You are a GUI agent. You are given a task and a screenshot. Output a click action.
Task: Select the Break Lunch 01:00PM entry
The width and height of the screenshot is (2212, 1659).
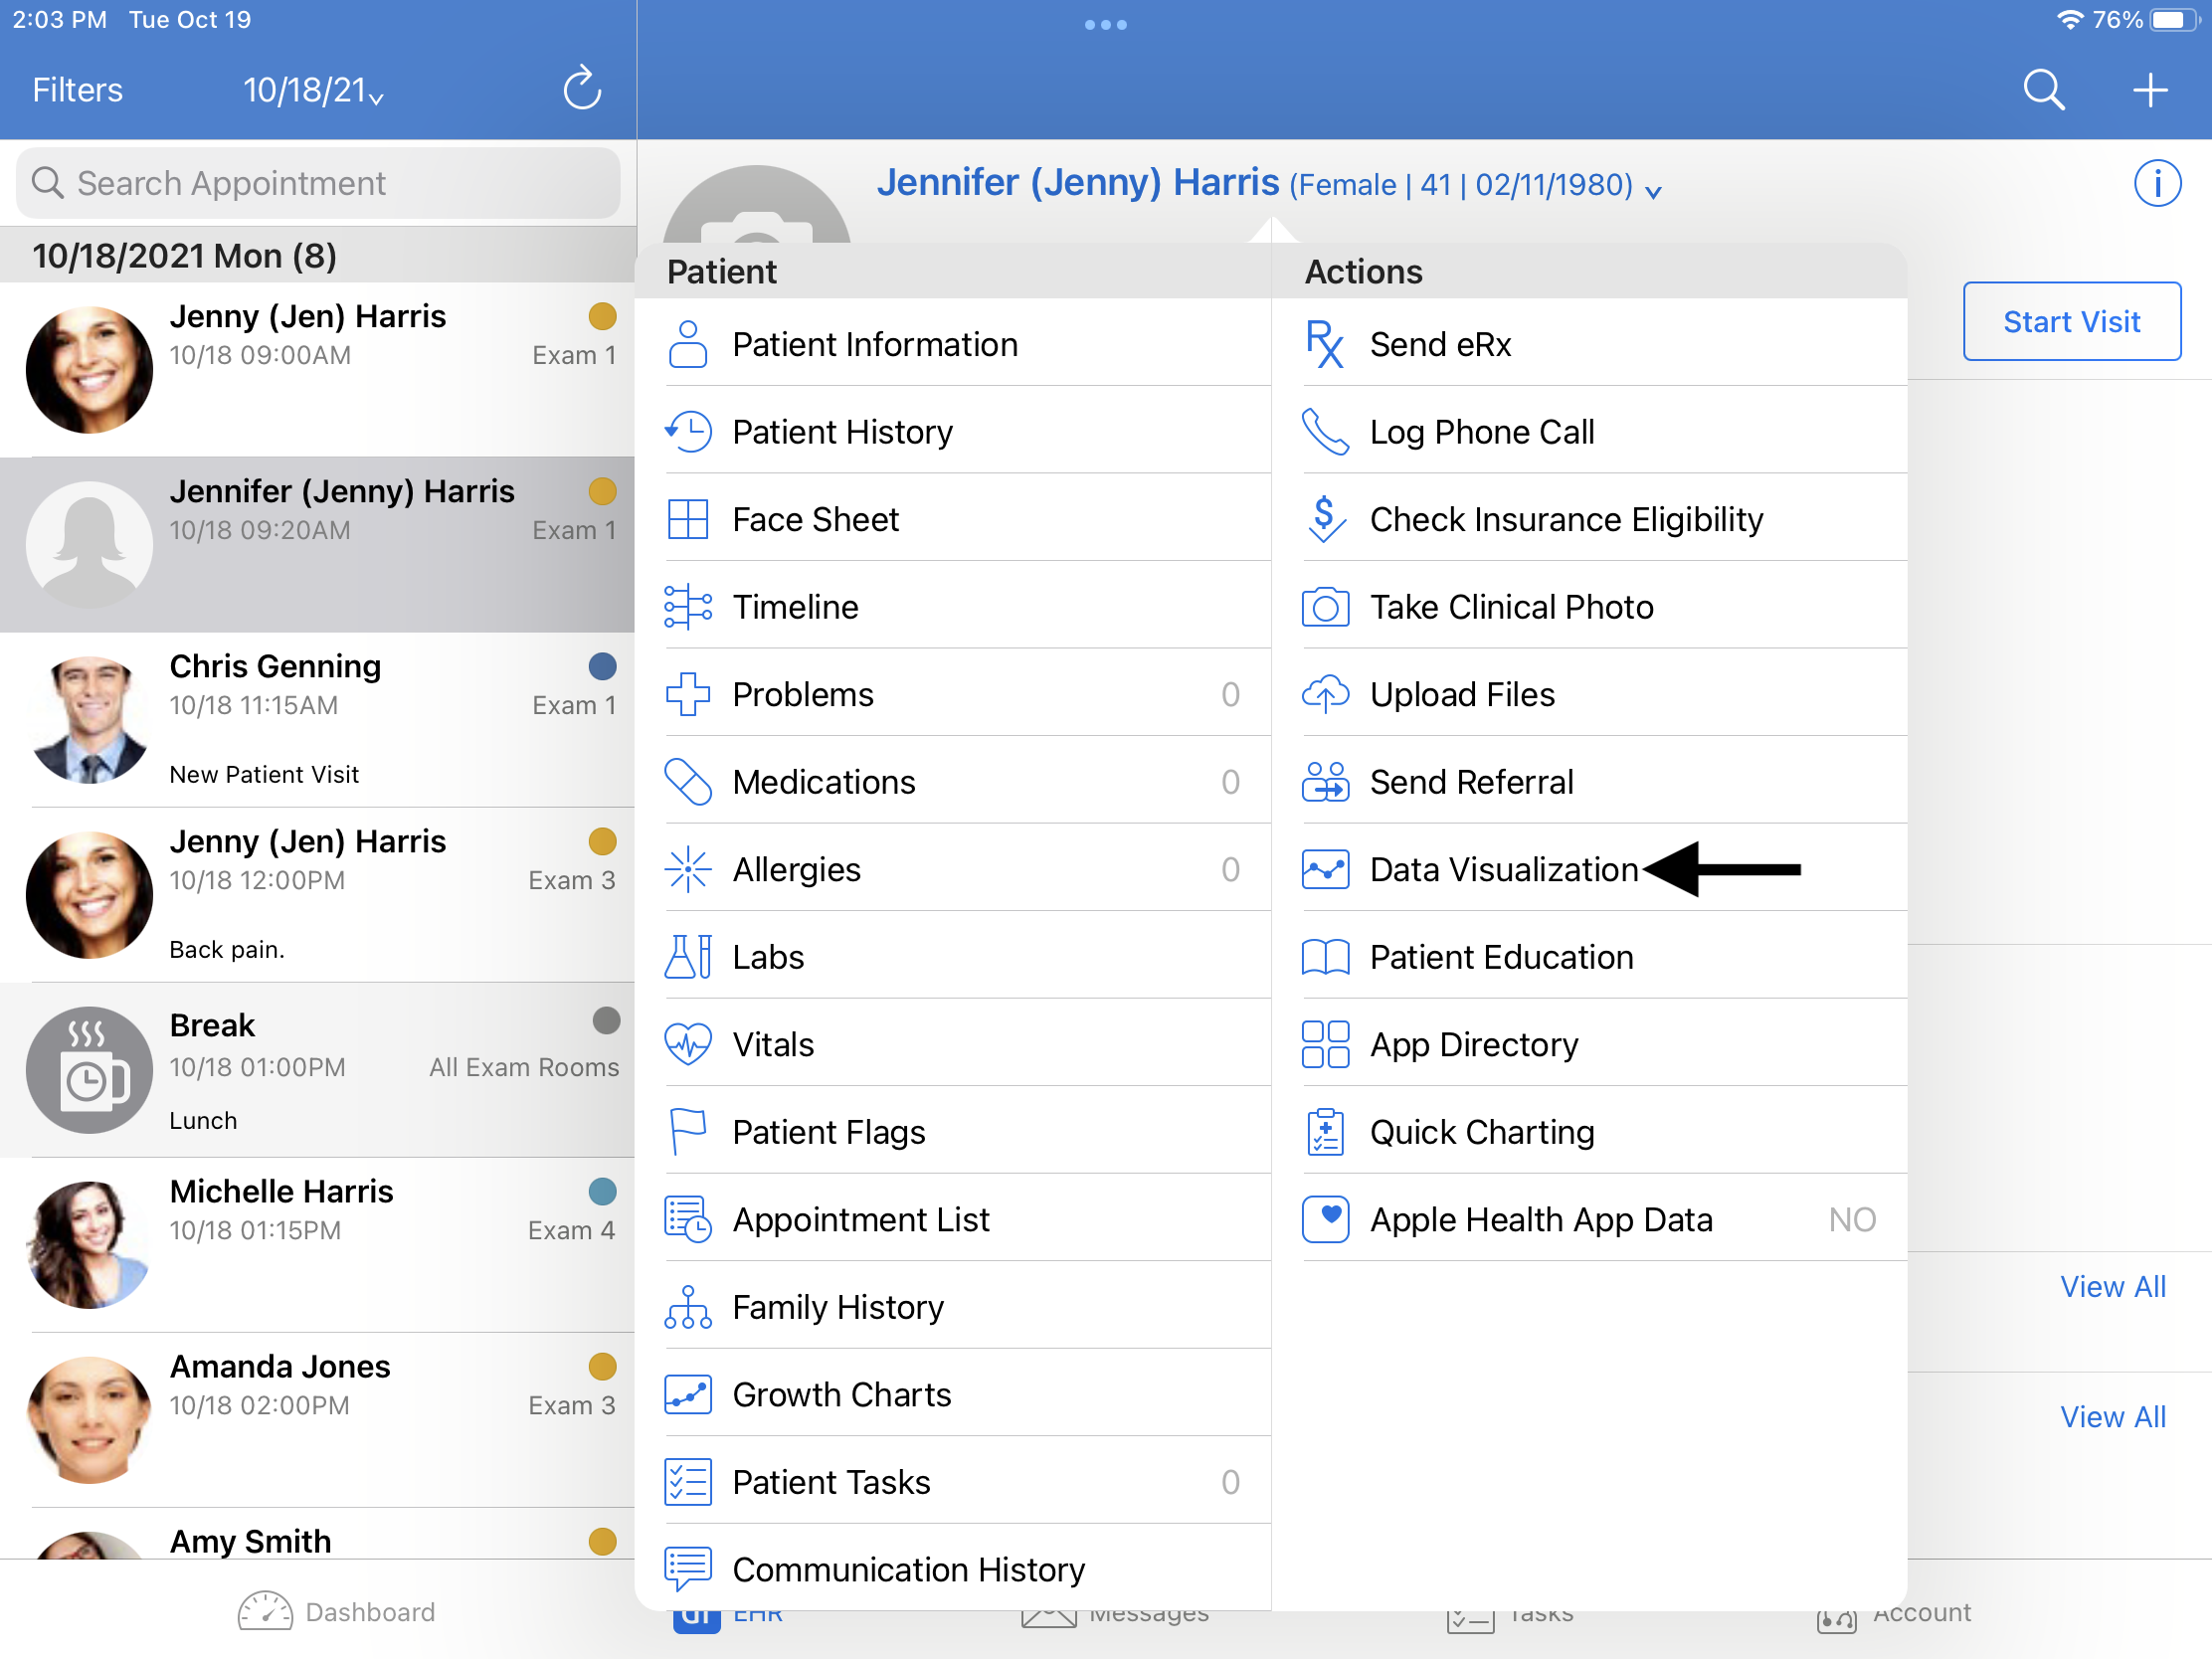tap(317, 1070)
